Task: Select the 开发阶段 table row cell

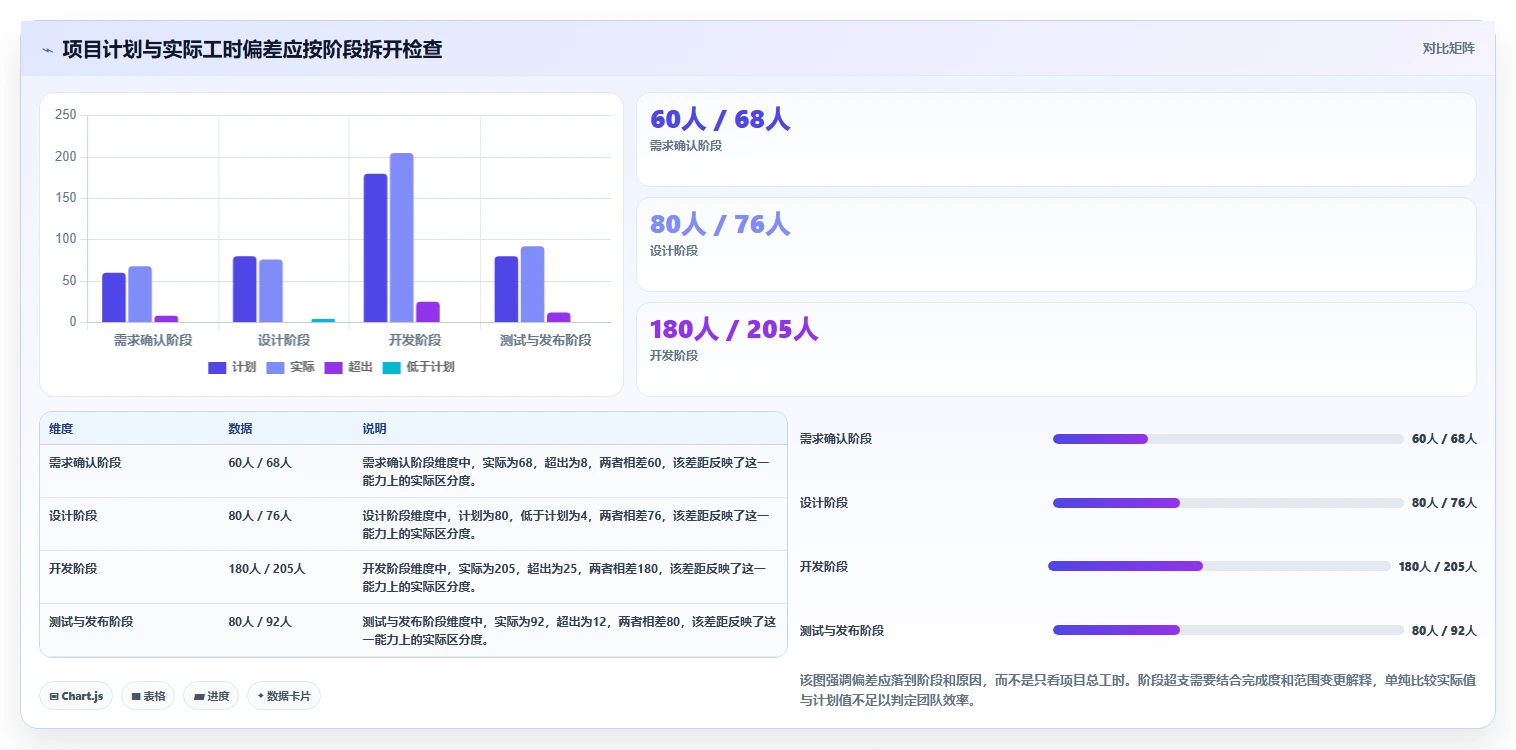Action: (x=73, y=568)
